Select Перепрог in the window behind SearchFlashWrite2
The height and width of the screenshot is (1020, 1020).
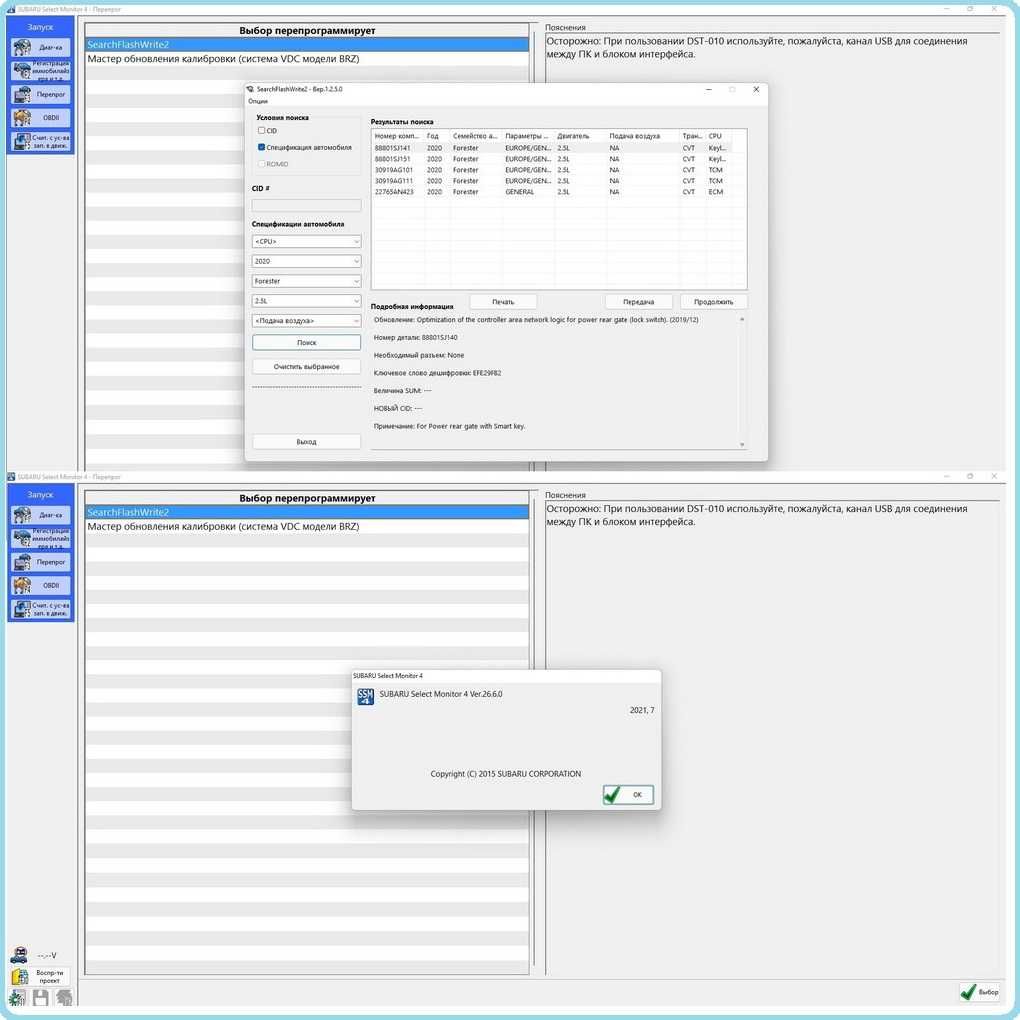click(40, 94)
